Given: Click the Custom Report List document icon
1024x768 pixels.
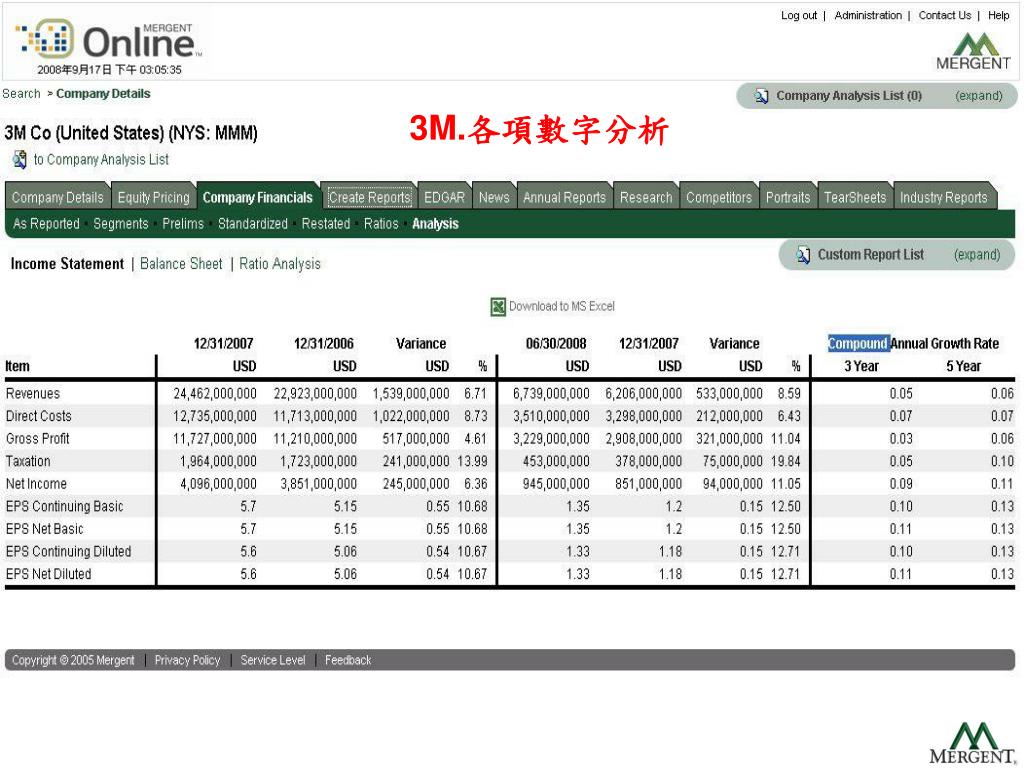Looking at the screenshot, I should 803,255.
